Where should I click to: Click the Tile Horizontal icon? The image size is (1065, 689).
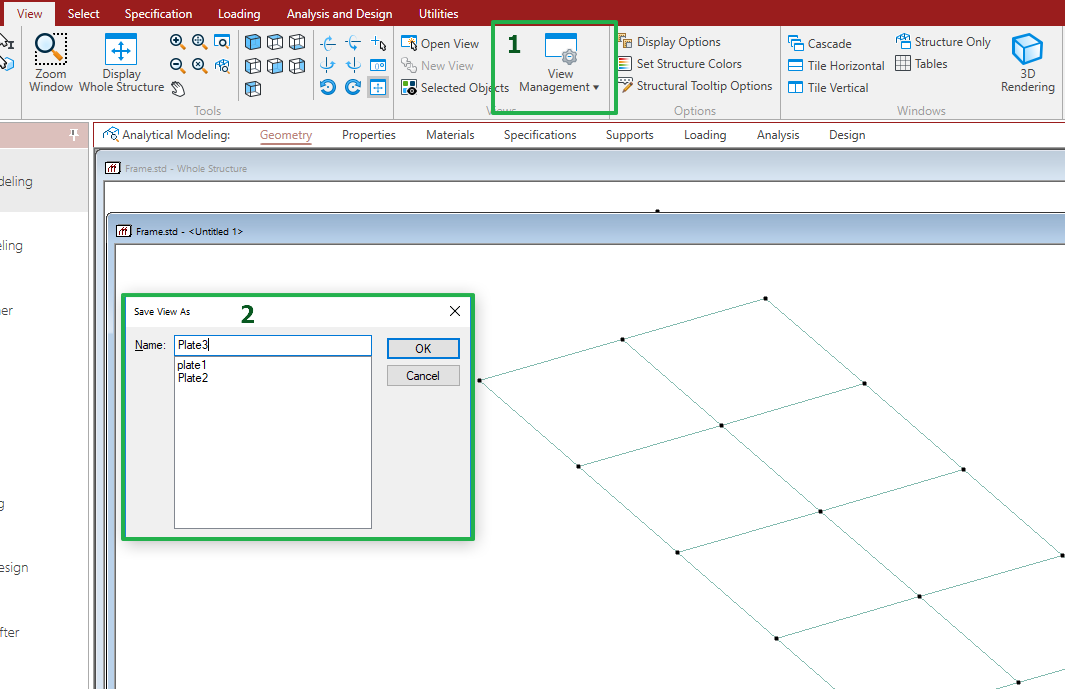pos(796,66)
